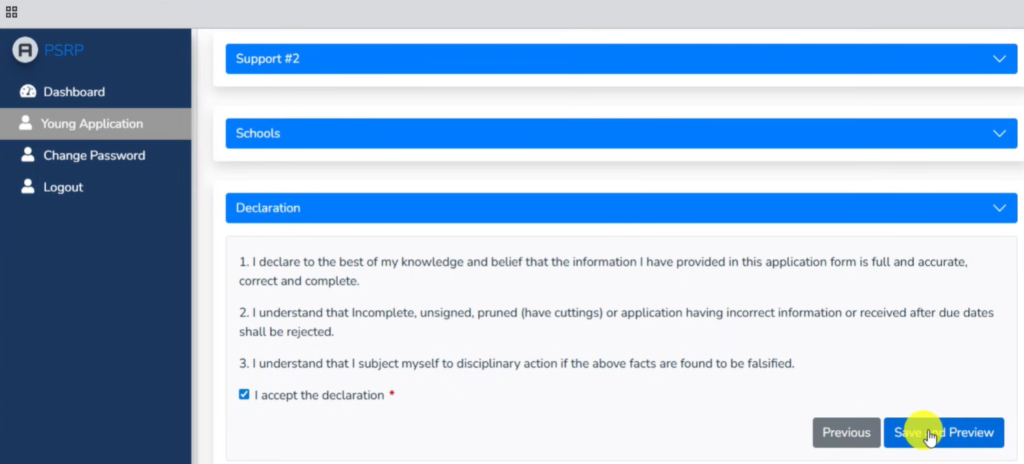Expand the Schools section chevron arrow
The height and width of the screenshot is (464, 1024).
coord(999,133)
